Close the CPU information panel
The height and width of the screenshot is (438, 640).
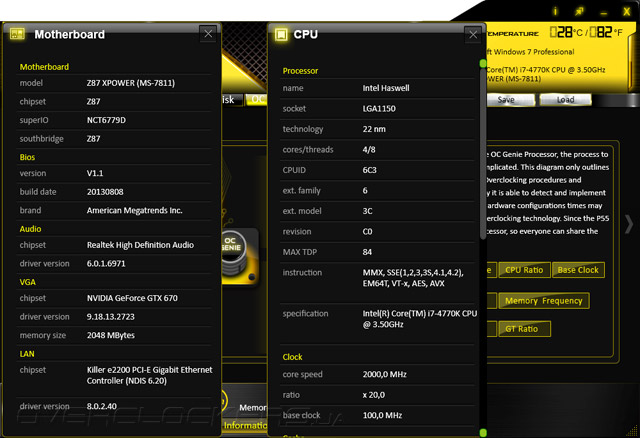pyautogui.click(x=473, y=34)
